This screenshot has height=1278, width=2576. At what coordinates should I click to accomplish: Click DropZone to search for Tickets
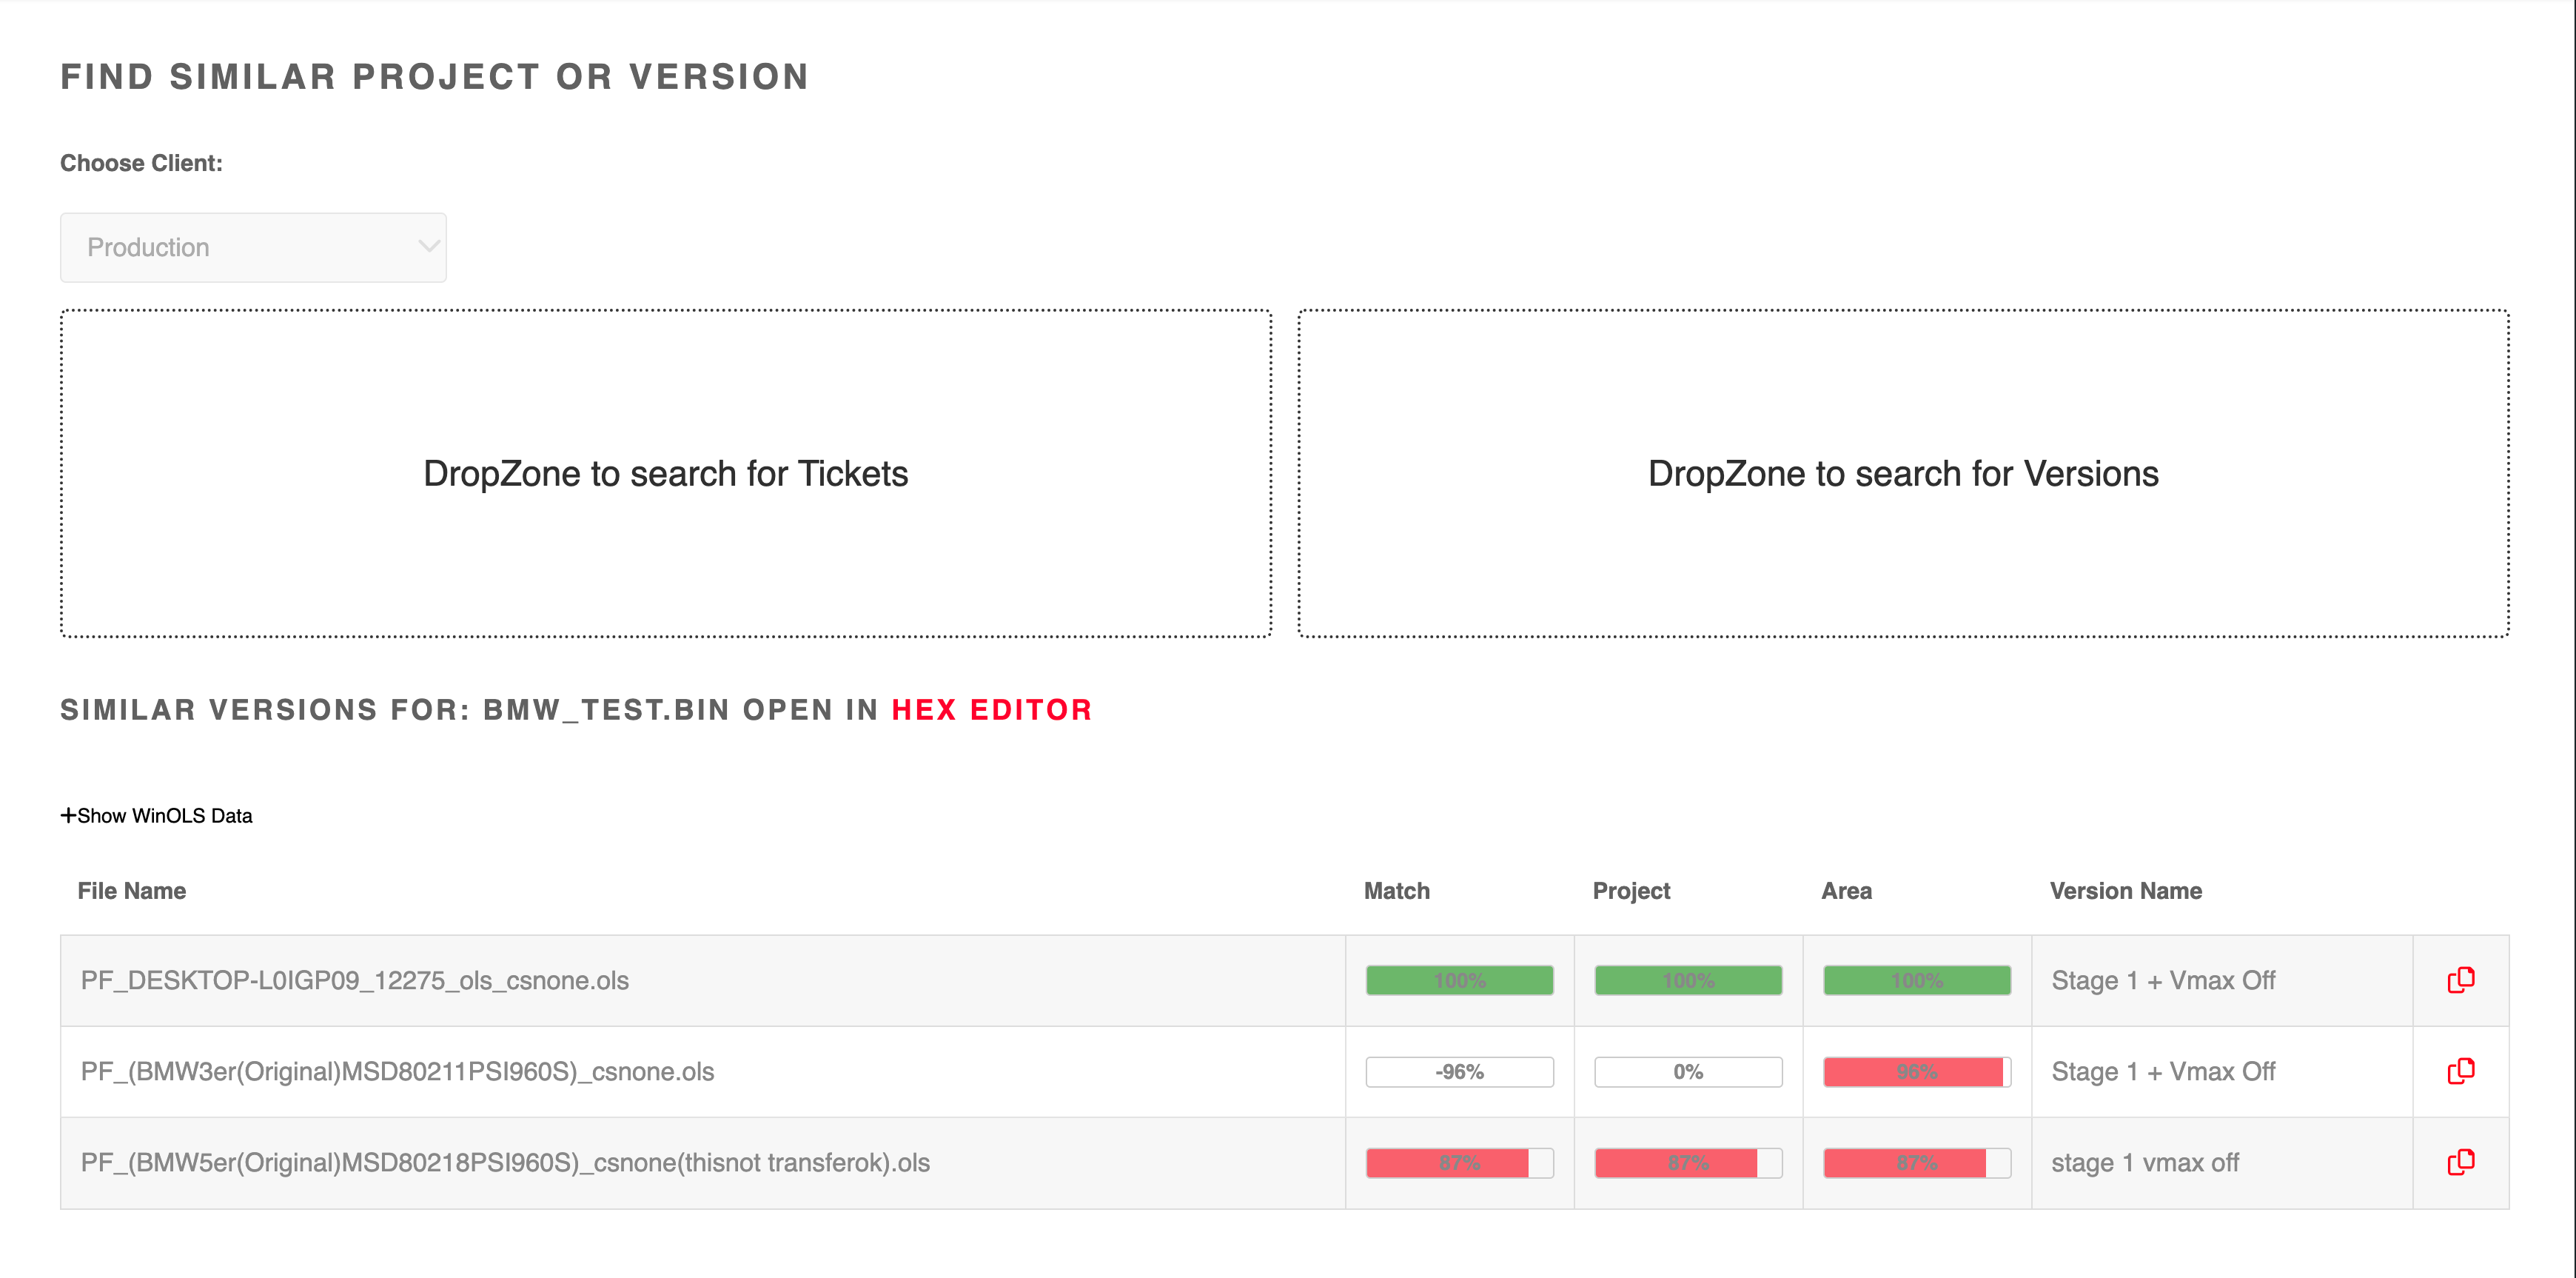665,473
